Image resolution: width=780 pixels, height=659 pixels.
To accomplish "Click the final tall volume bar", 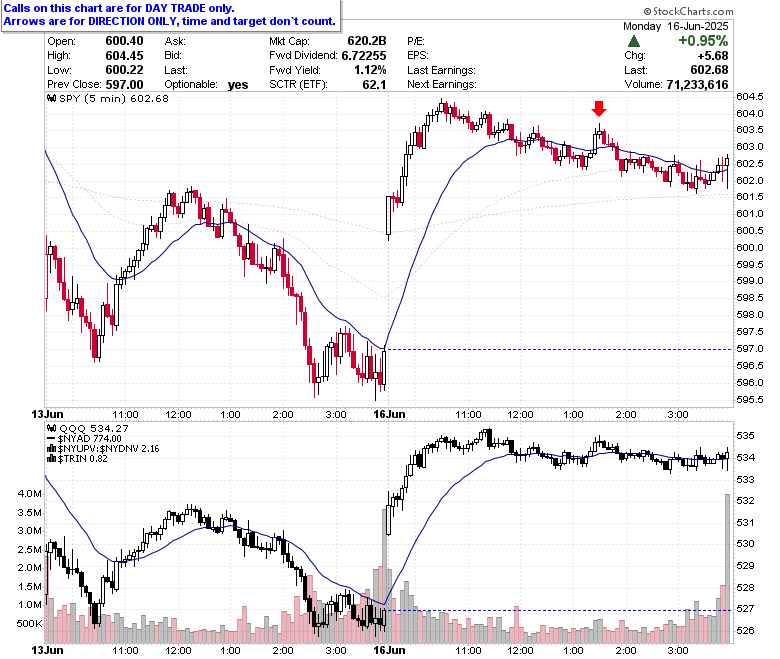I will [x=727, y=569].
